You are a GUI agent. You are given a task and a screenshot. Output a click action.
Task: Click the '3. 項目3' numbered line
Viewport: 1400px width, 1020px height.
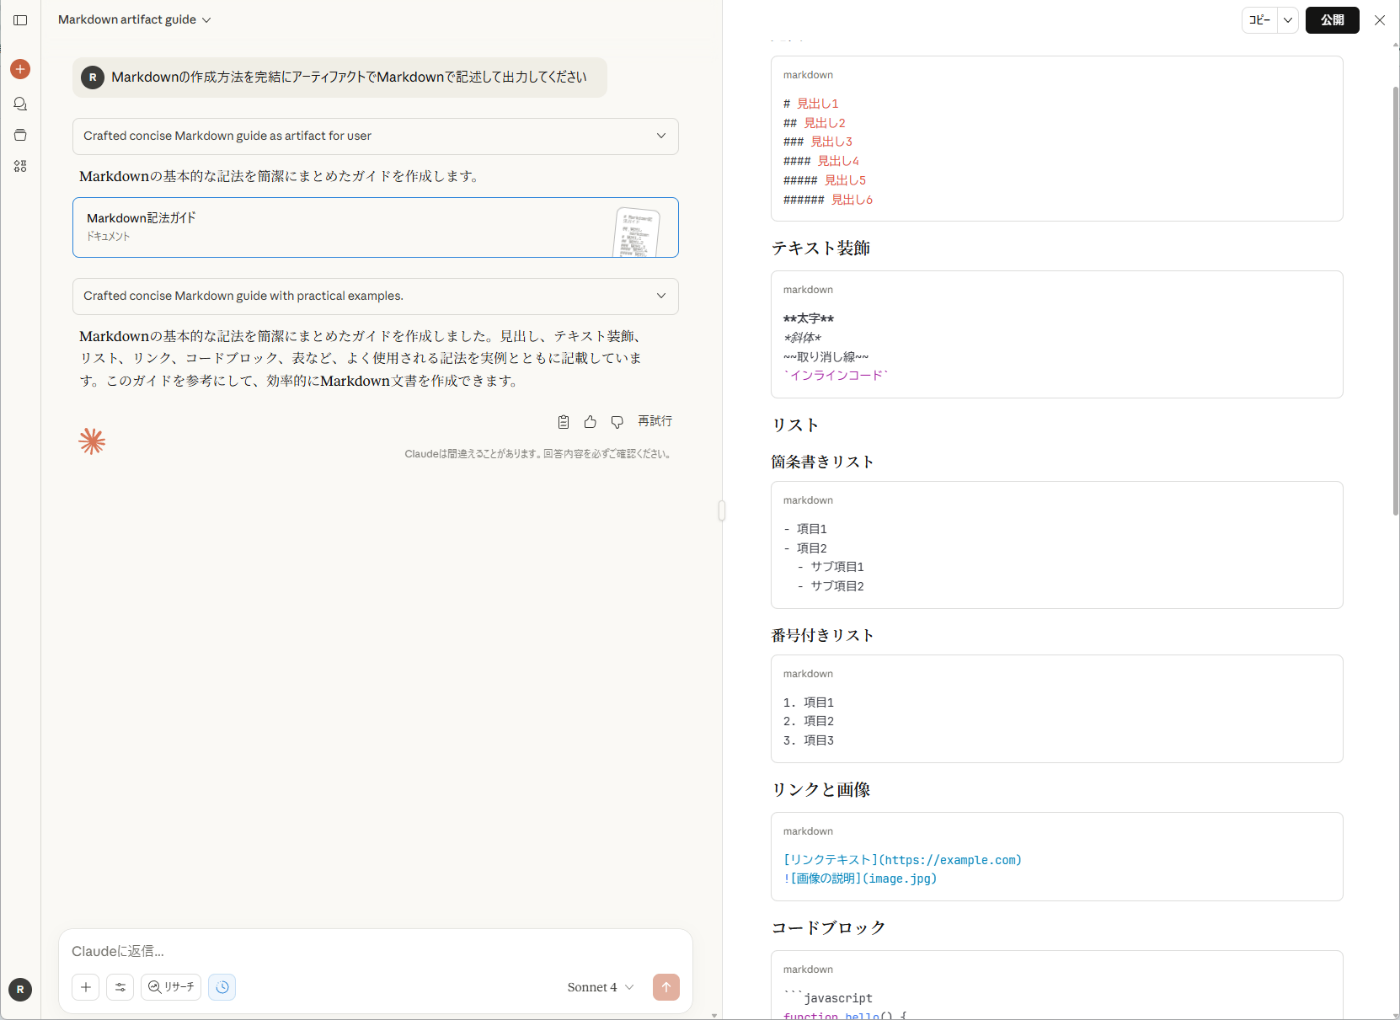[808, 741]
